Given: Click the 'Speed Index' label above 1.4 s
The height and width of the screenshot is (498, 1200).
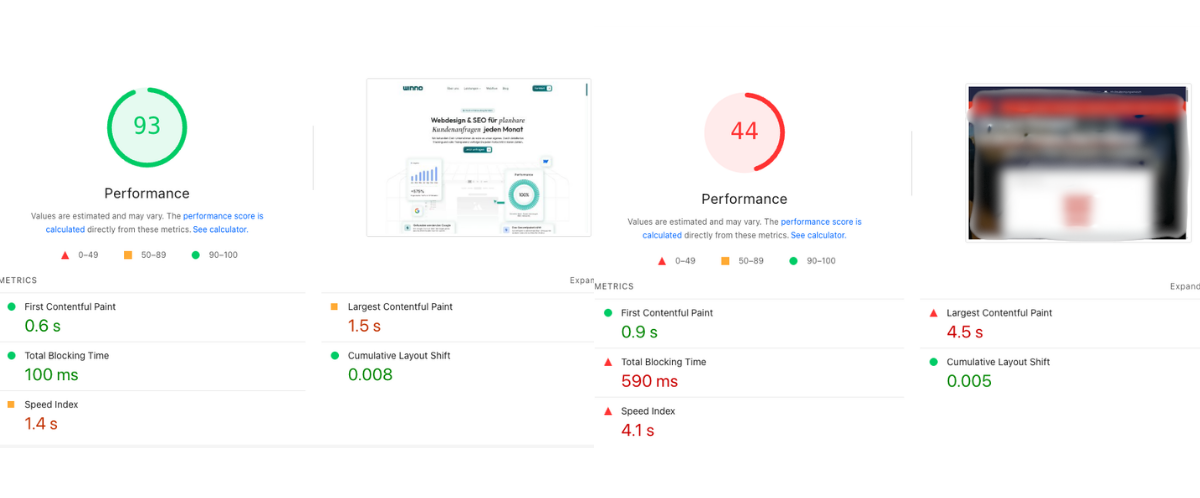Looking at the screenshot, I should [51, 405].
